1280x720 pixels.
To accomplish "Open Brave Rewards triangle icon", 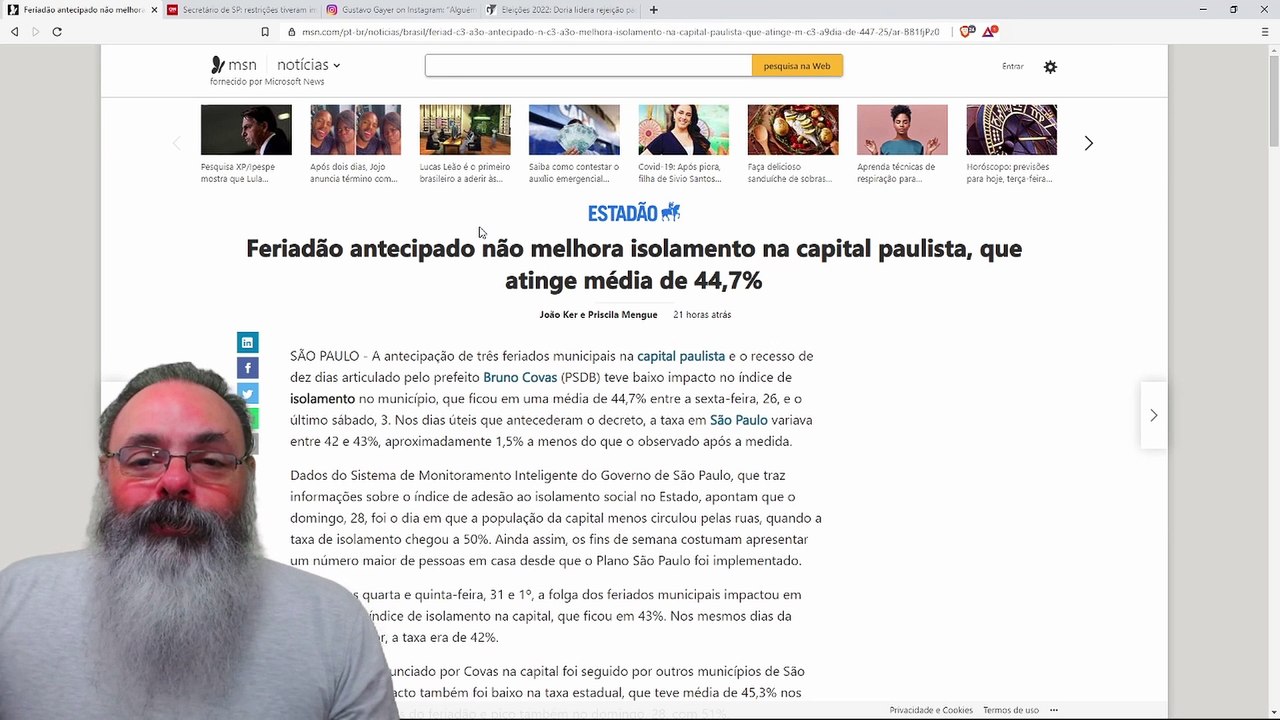I will tap(989, 32).
